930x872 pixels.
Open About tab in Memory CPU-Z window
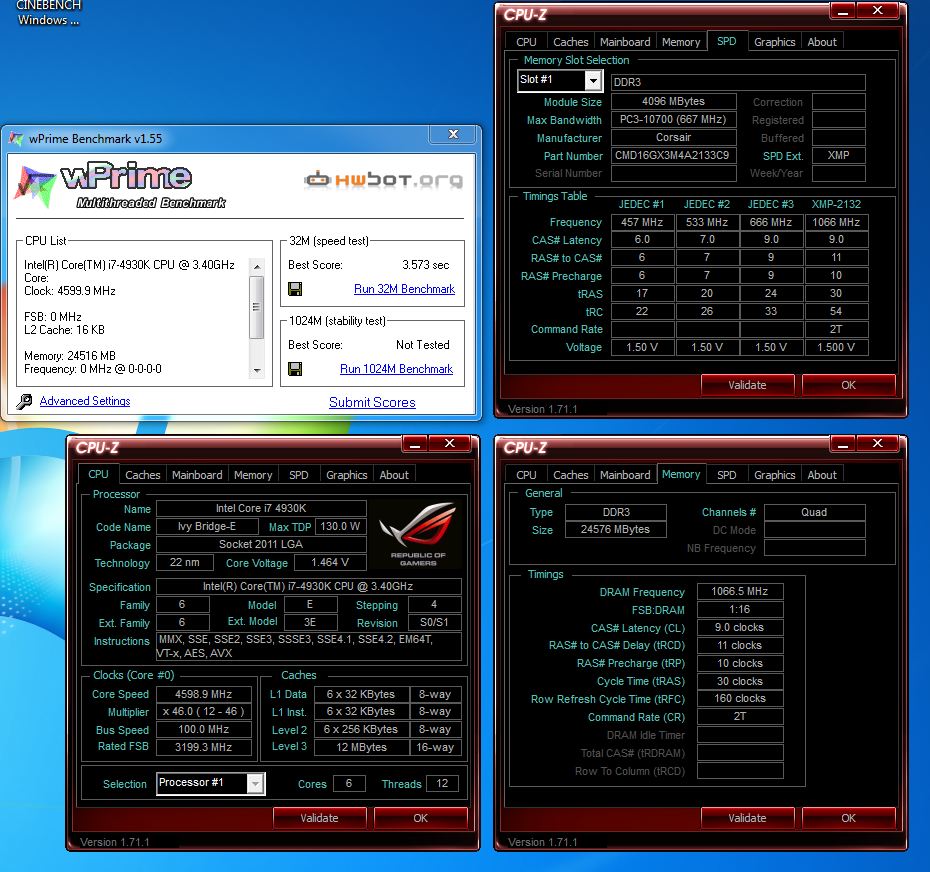click(x=822, y=475)
